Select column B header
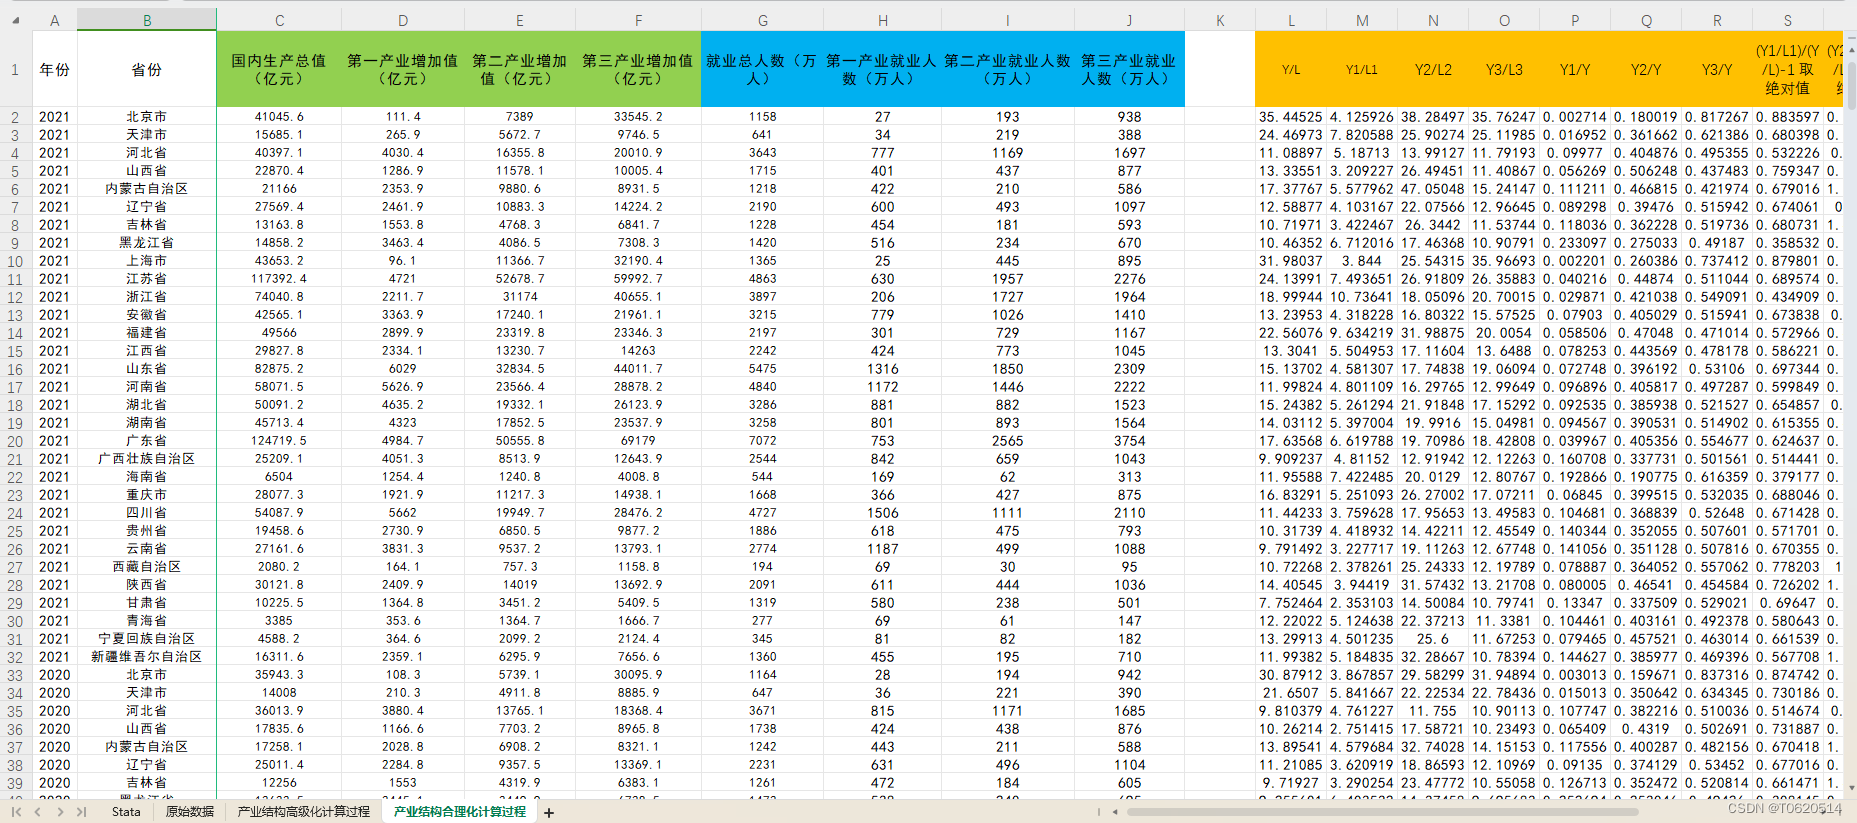 (x=147, y=20)
